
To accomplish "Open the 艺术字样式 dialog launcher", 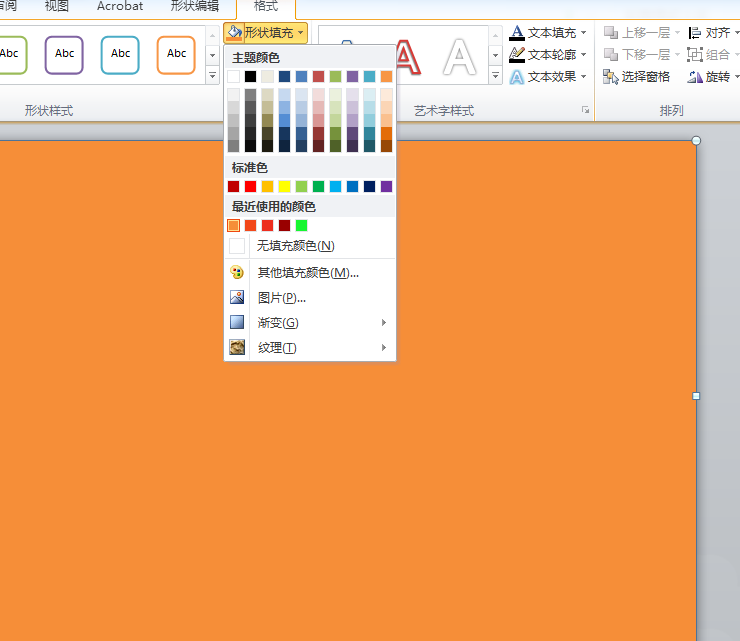I will click(x=586, y=110).
